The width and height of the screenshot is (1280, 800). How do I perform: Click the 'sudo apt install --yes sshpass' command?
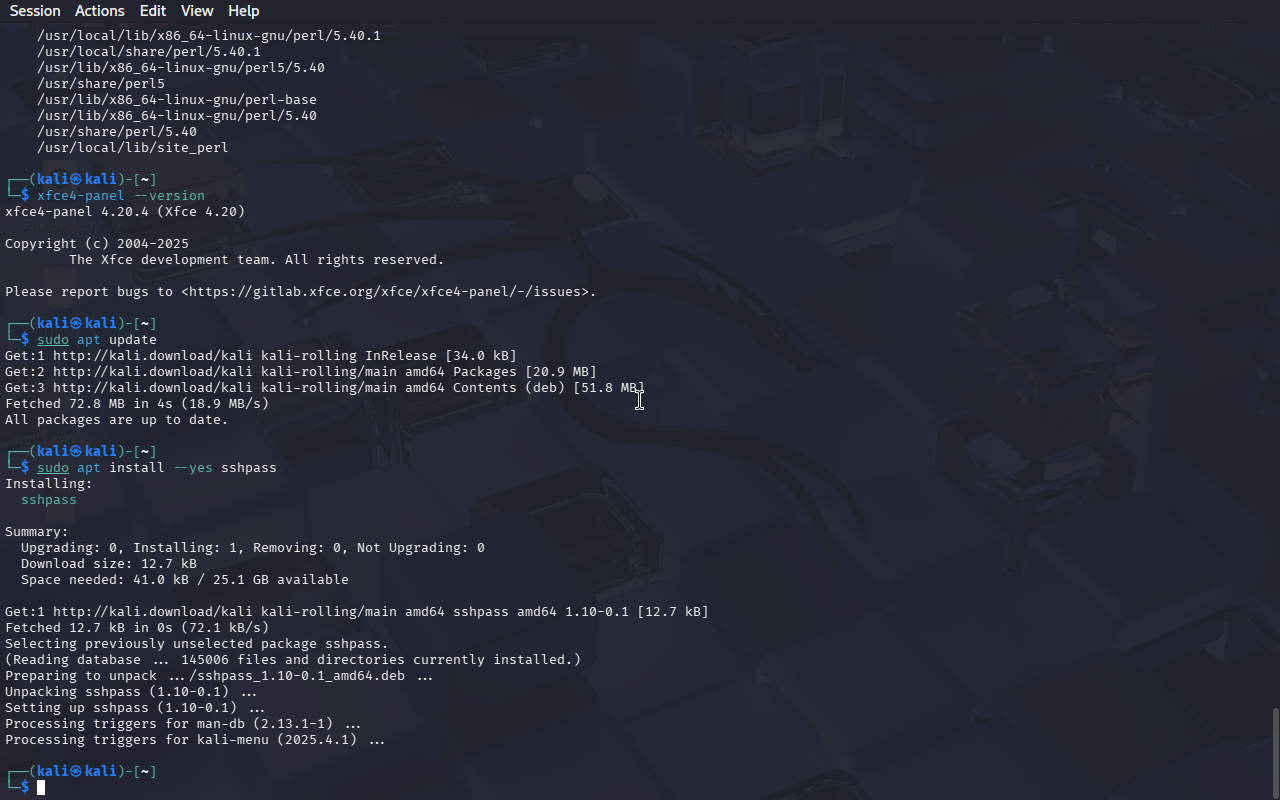pyautogui.click(x=157, y=468)
